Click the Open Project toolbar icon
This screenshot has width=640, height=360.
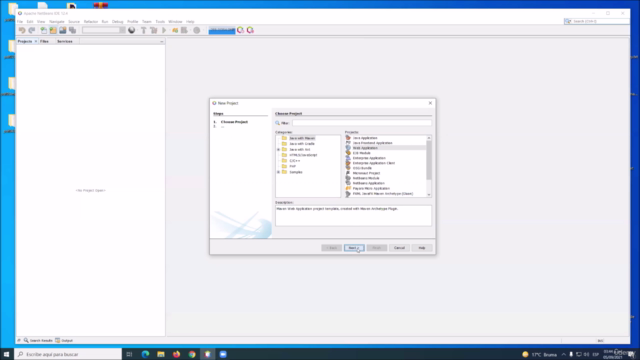click(x=62, y=30)
